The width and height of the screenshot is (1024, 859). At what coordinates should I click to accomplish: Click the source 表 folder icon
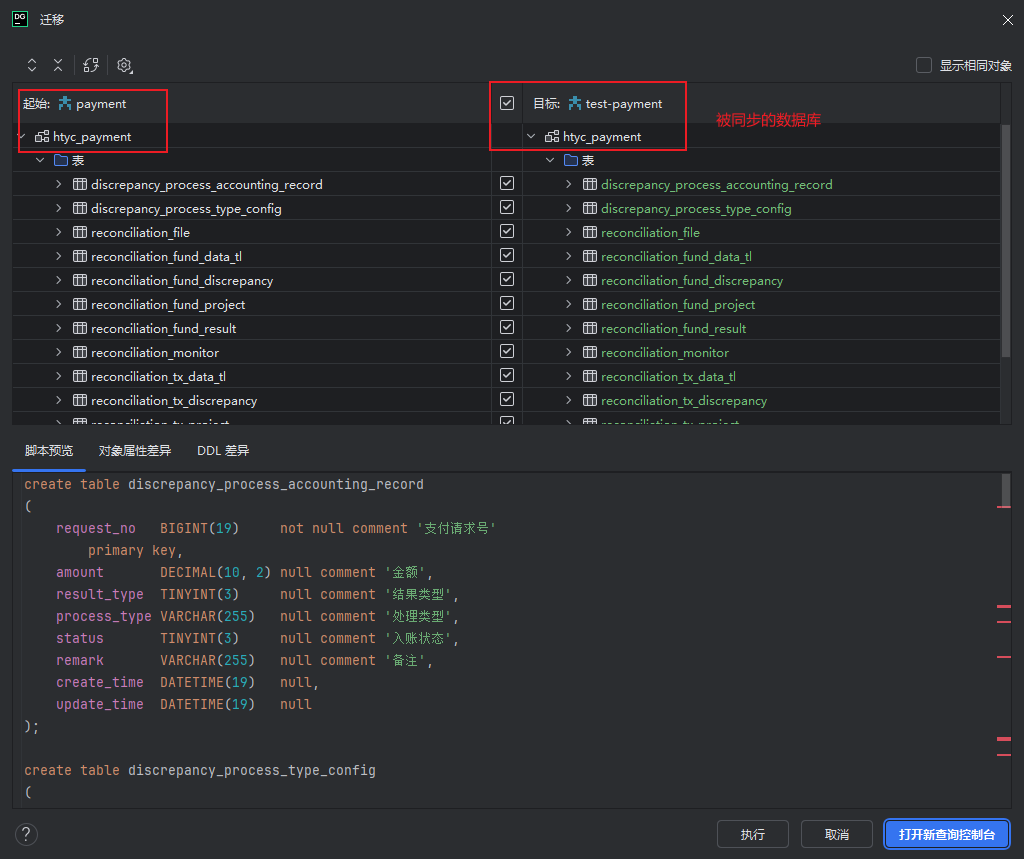[x=61, y=160]
